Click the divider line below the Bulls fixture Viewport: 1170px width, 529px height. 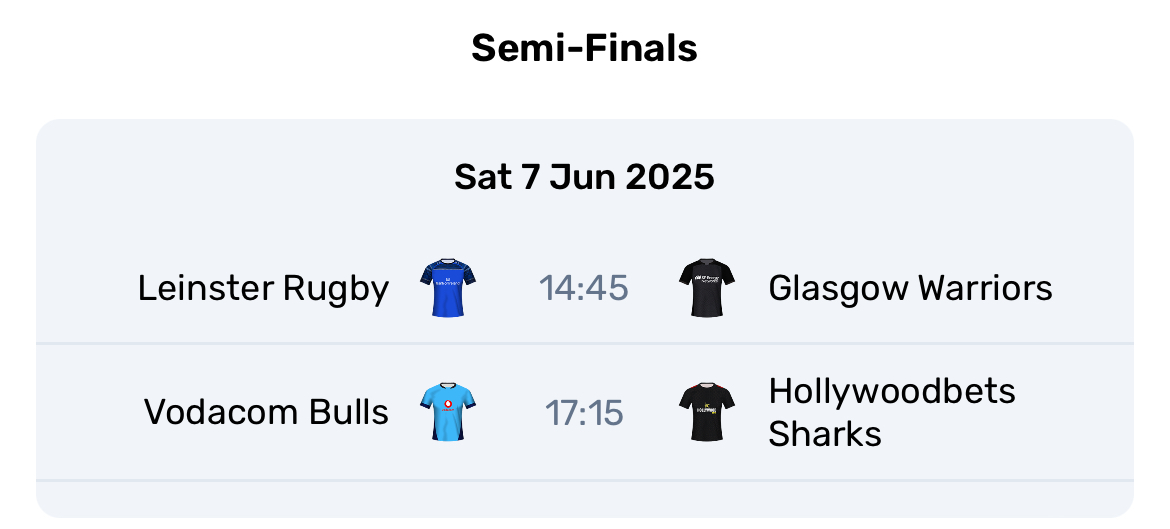584,481
